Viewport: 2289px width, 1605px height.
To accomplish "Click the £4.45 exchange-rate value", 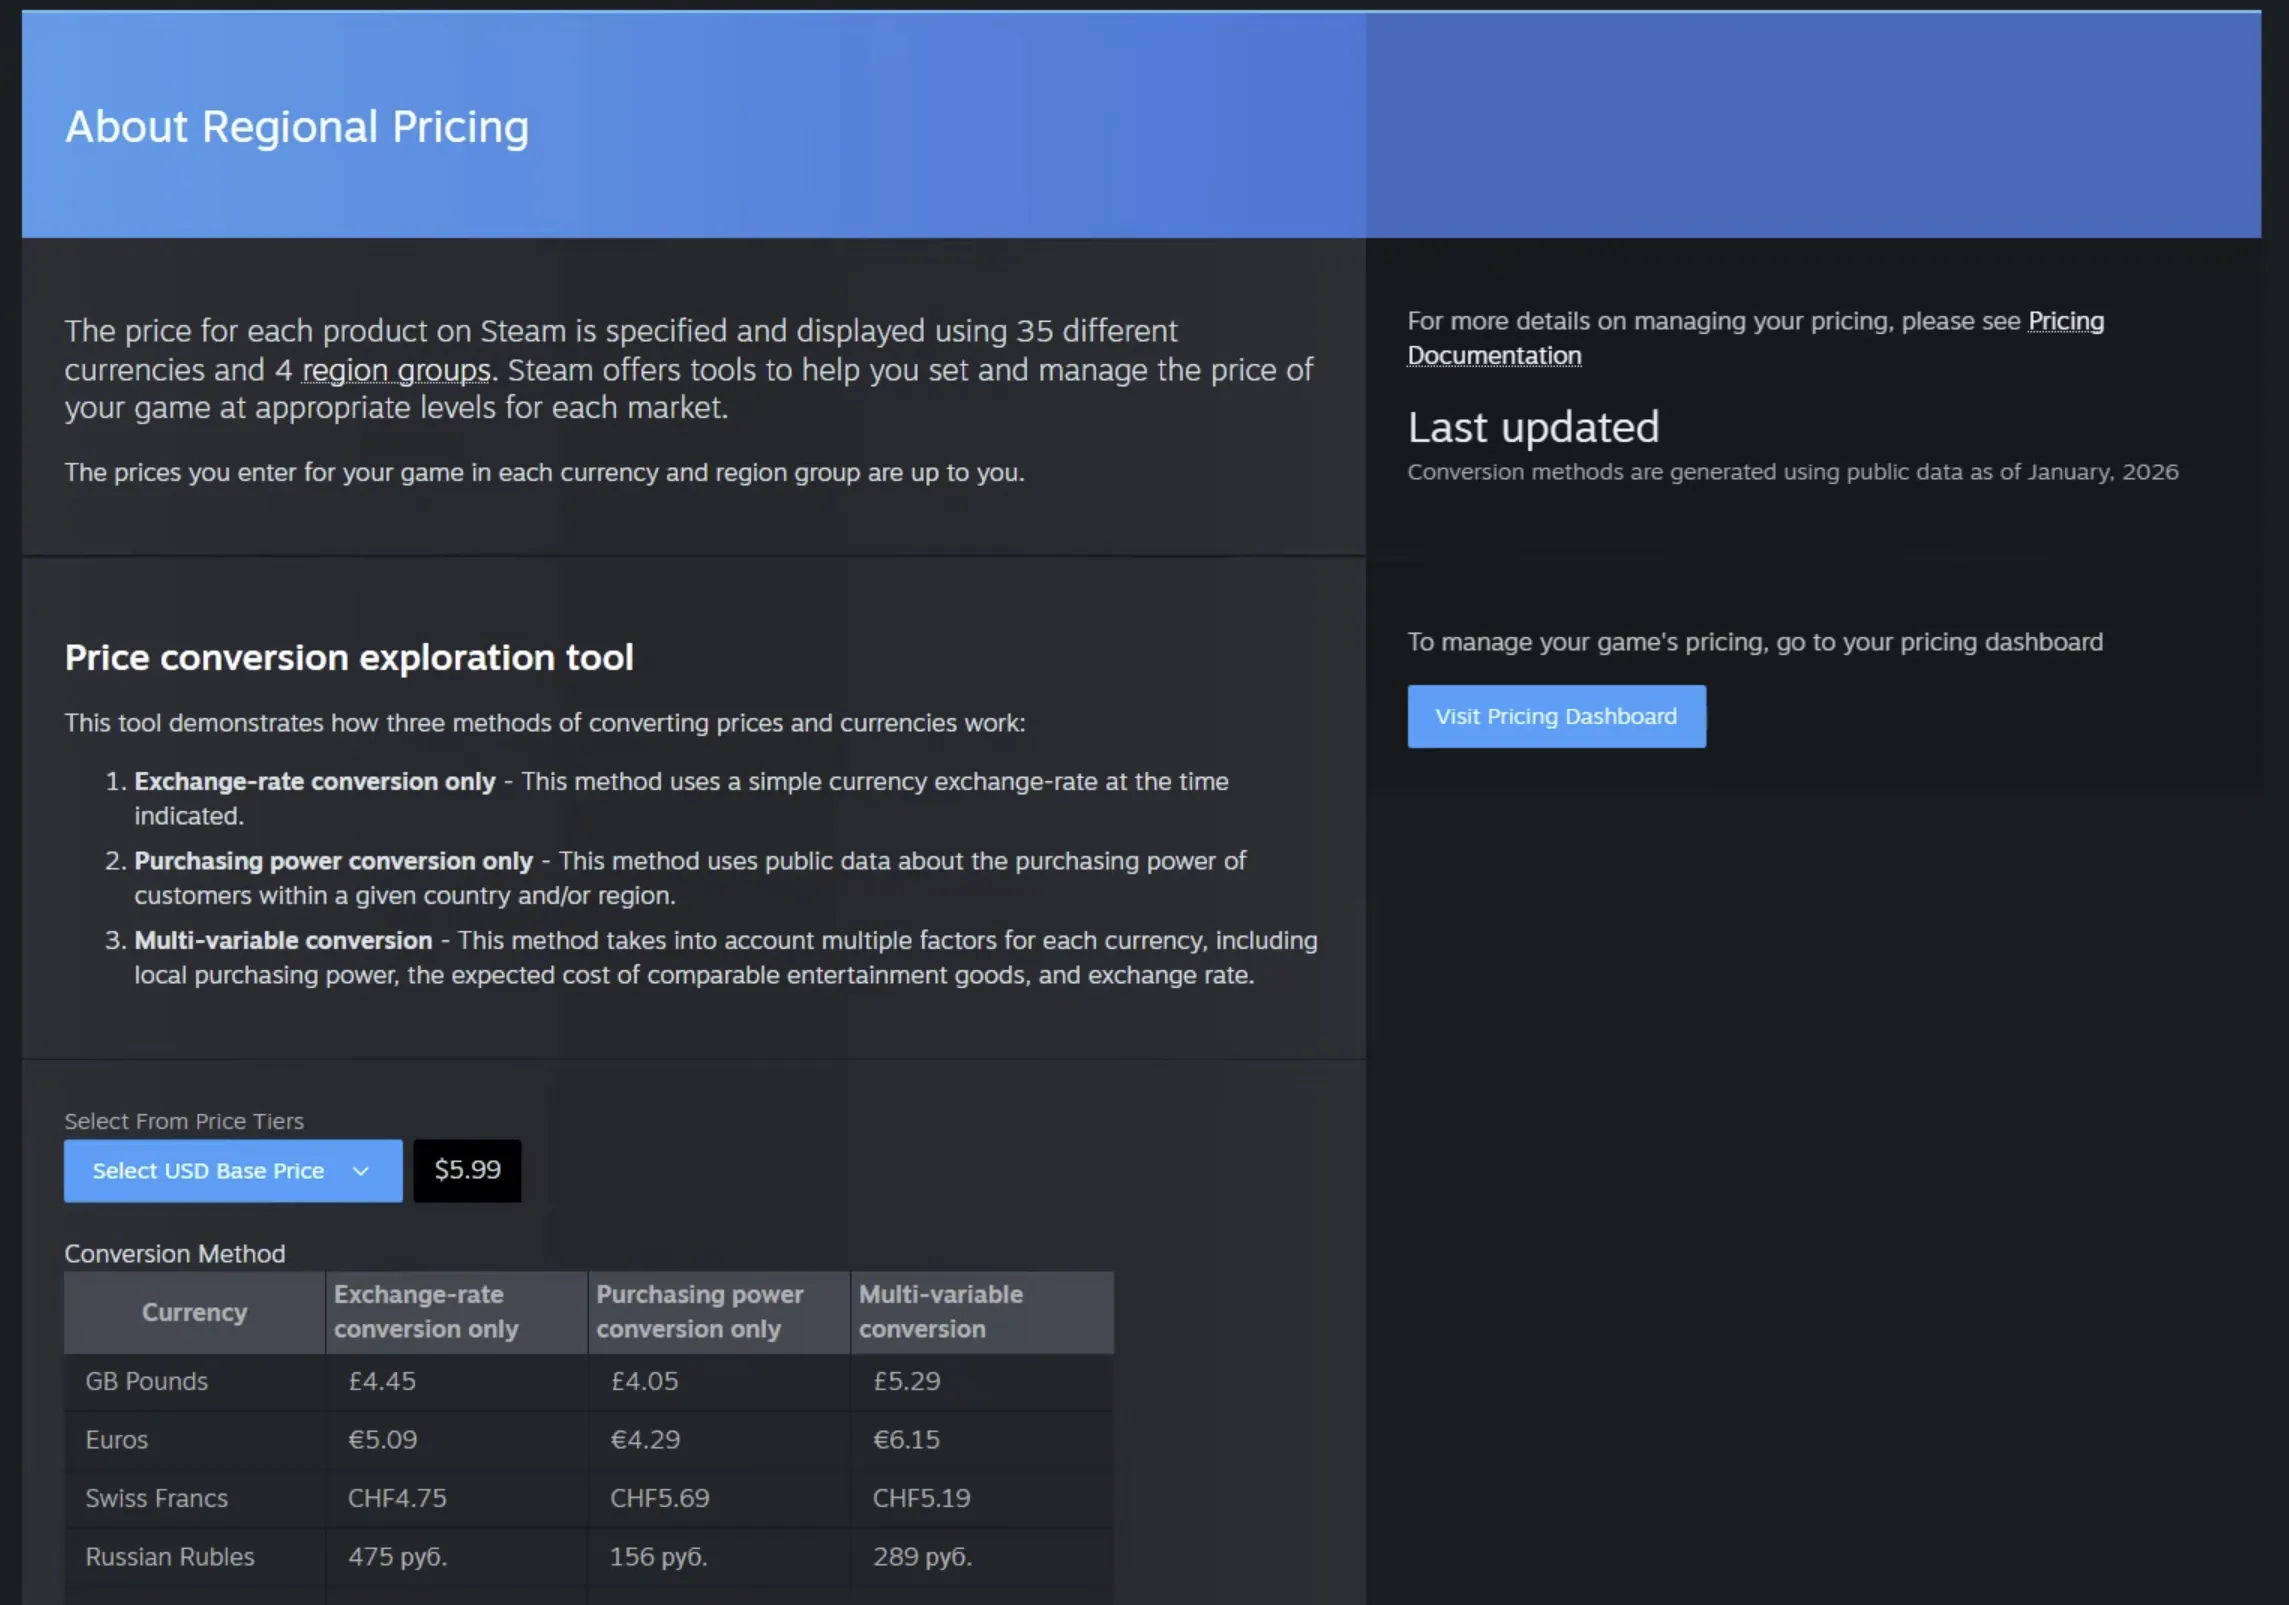I will click(x=381, y=1381).
